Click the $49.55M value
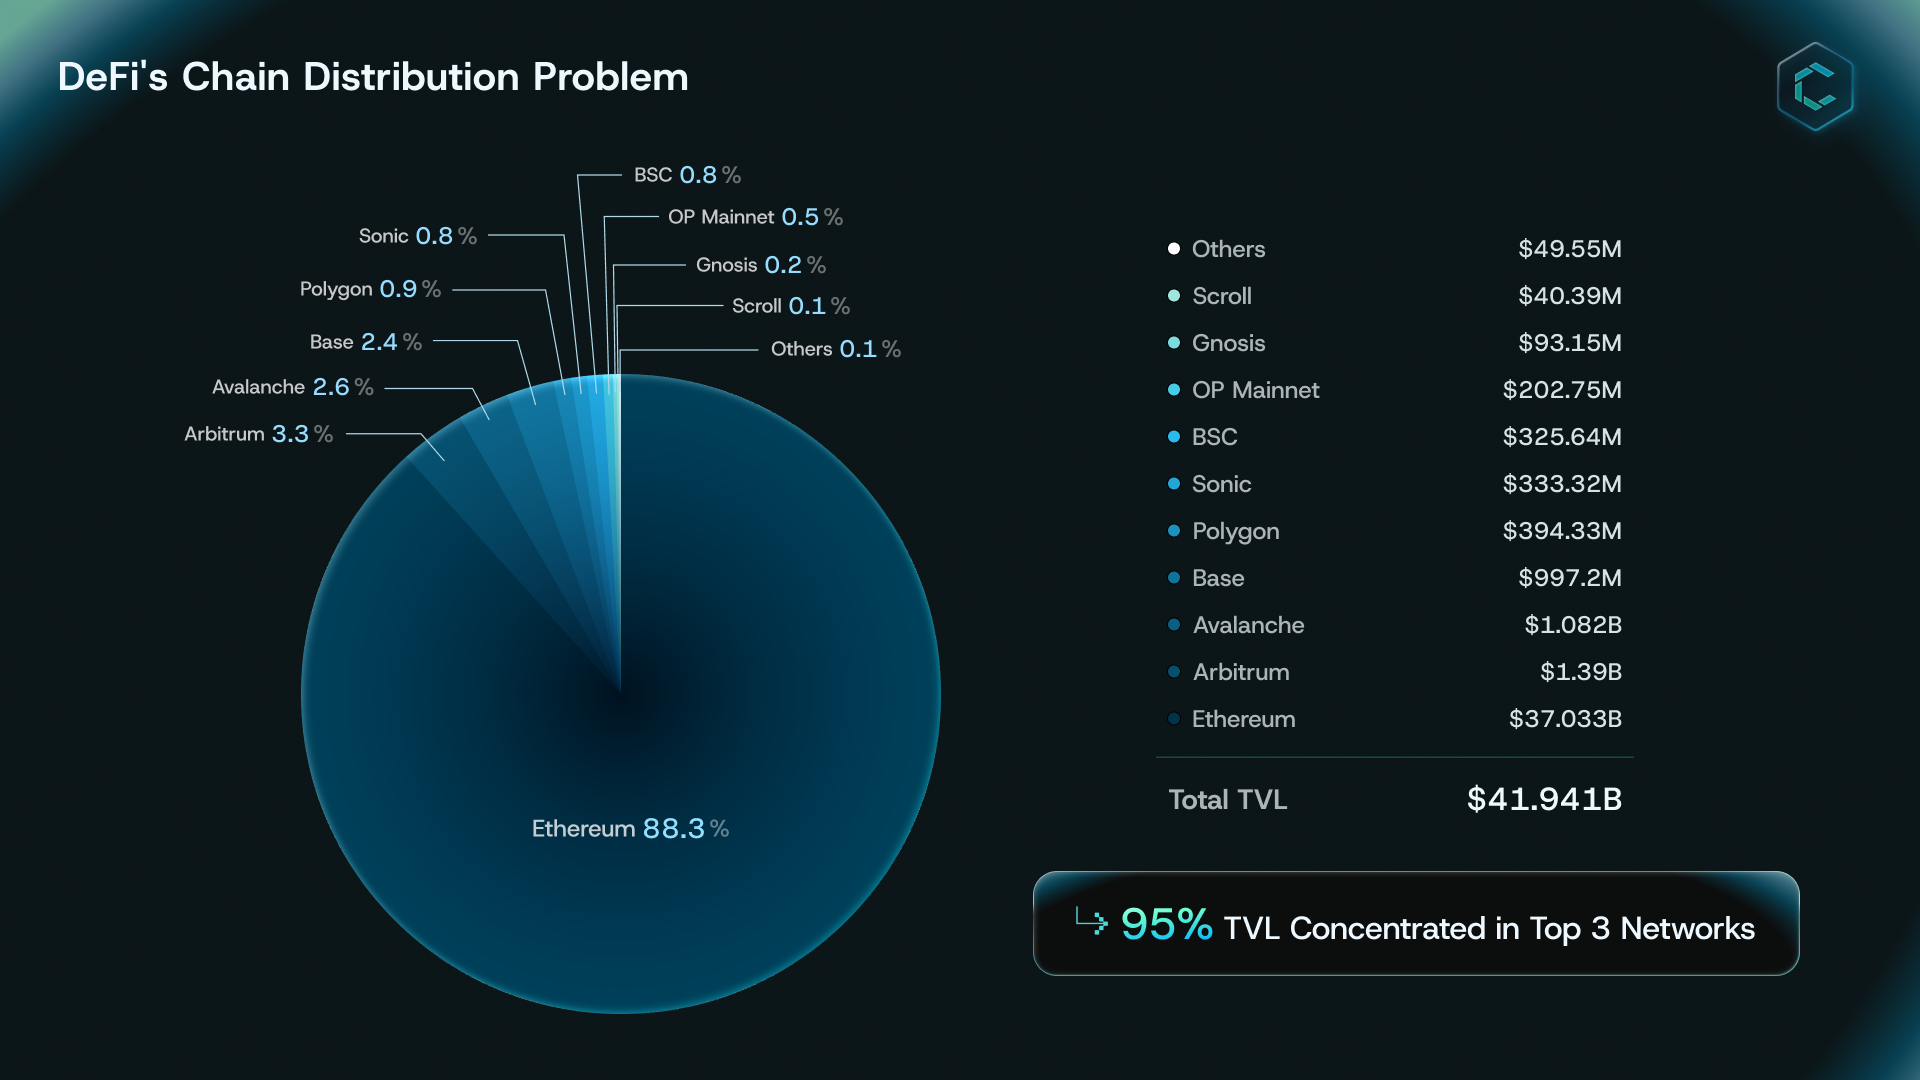 (1570, 248)
